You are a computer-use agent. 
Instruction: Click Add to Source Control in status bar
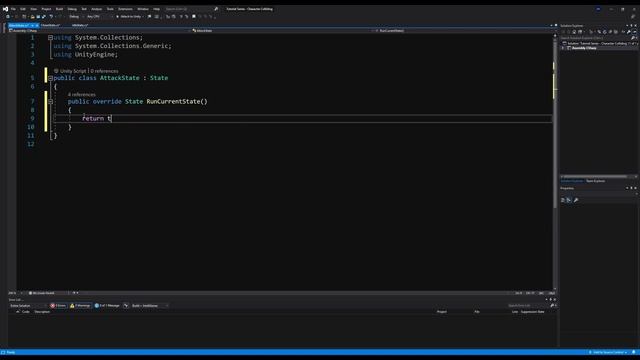(608, 352)
